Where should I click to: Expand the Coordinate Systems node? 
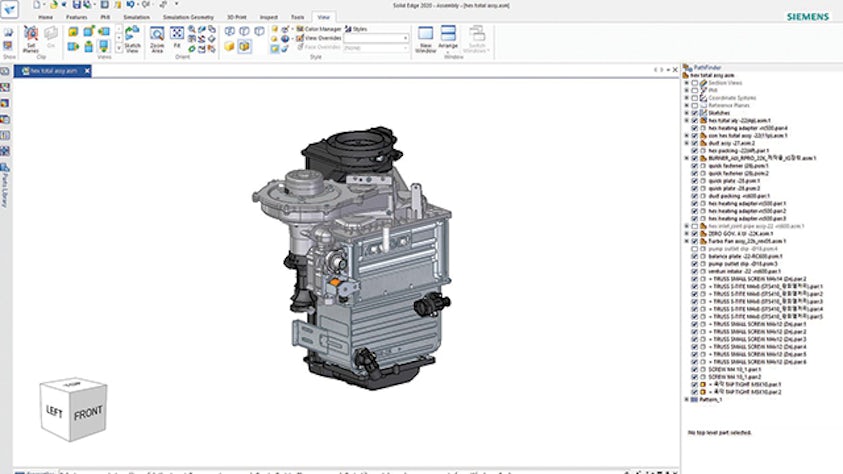pyautogui.click(x=687, y=98)
